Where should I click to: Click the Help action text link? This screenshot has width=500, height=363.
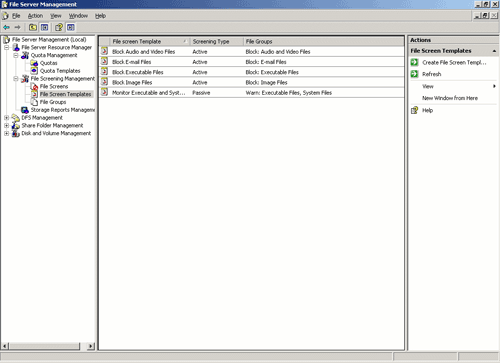(428, 110)
